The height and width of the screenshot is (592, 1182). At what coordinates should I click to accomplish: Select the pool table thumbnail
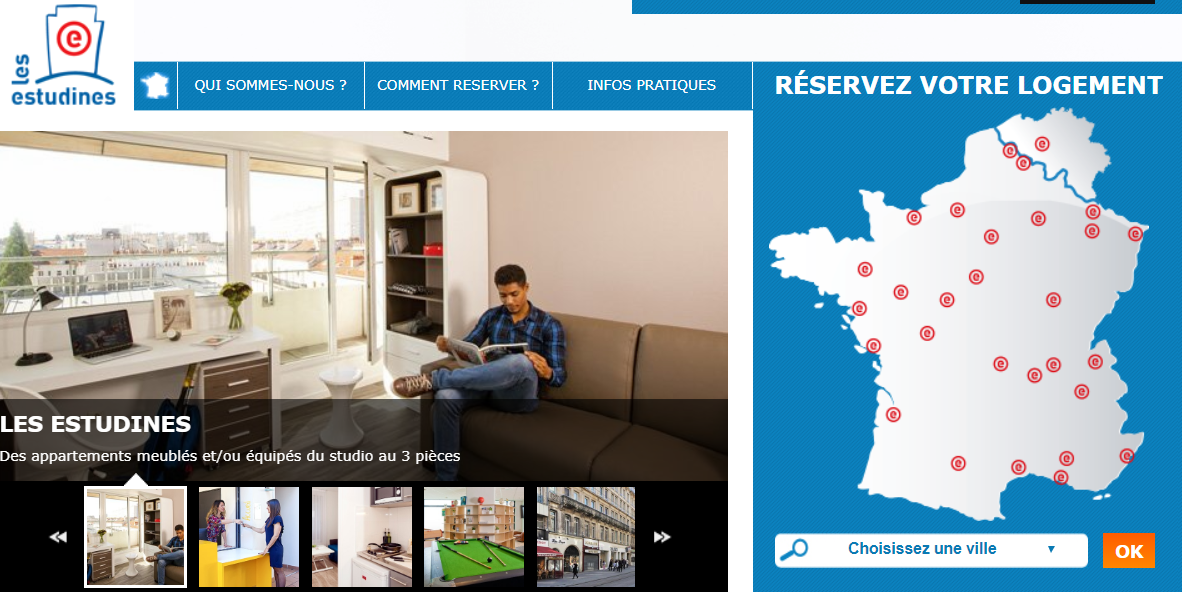473,537
